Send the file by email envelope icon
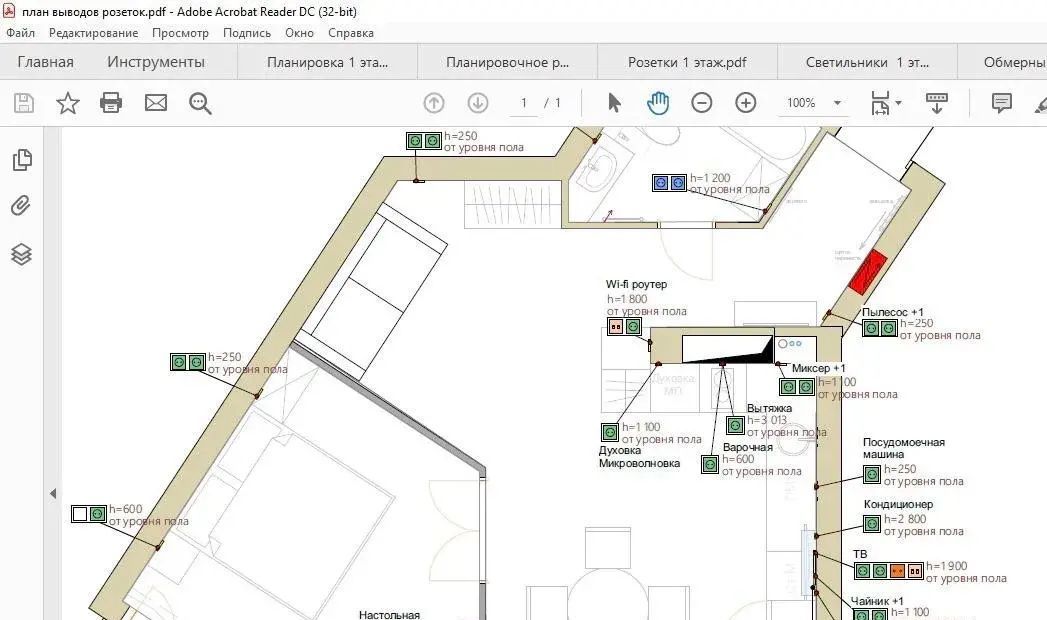 click(156, 103)
